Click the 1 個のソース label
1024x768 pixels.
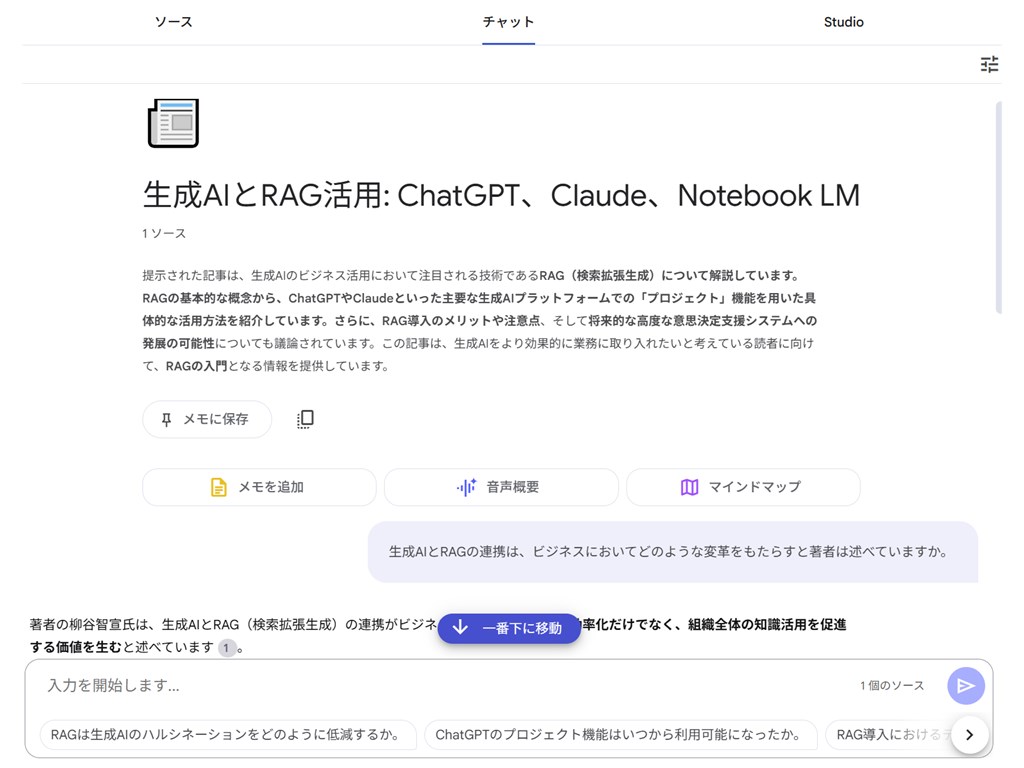tap(892, 686)
